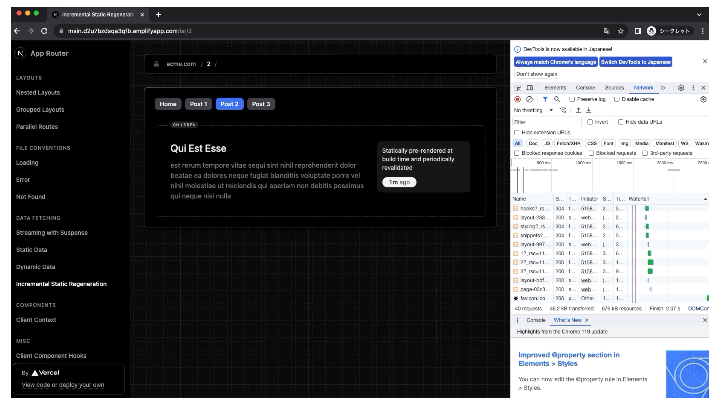Image resolution: width=720 pixels, height=405 pixels.
Task: Click in the network Filter text field
Action: coord(546,122)
